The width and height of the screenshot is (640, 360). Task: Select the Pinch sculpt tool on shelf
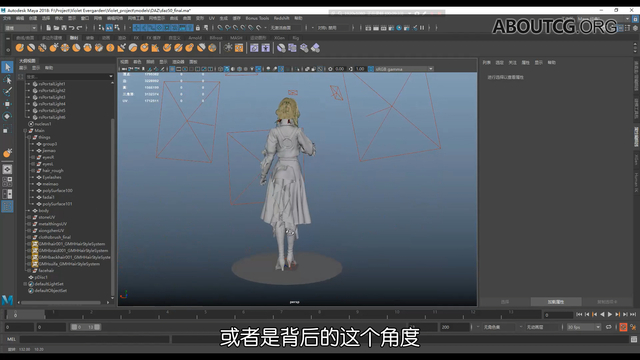click(65, 48)
